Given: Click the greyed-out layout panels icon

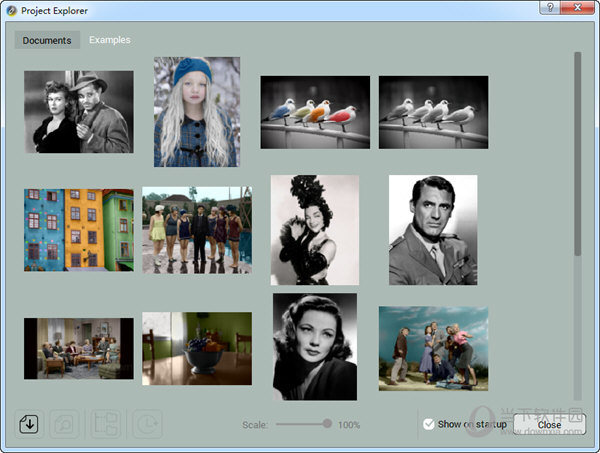Looking at the screenshot, I should tap(106, 424).
